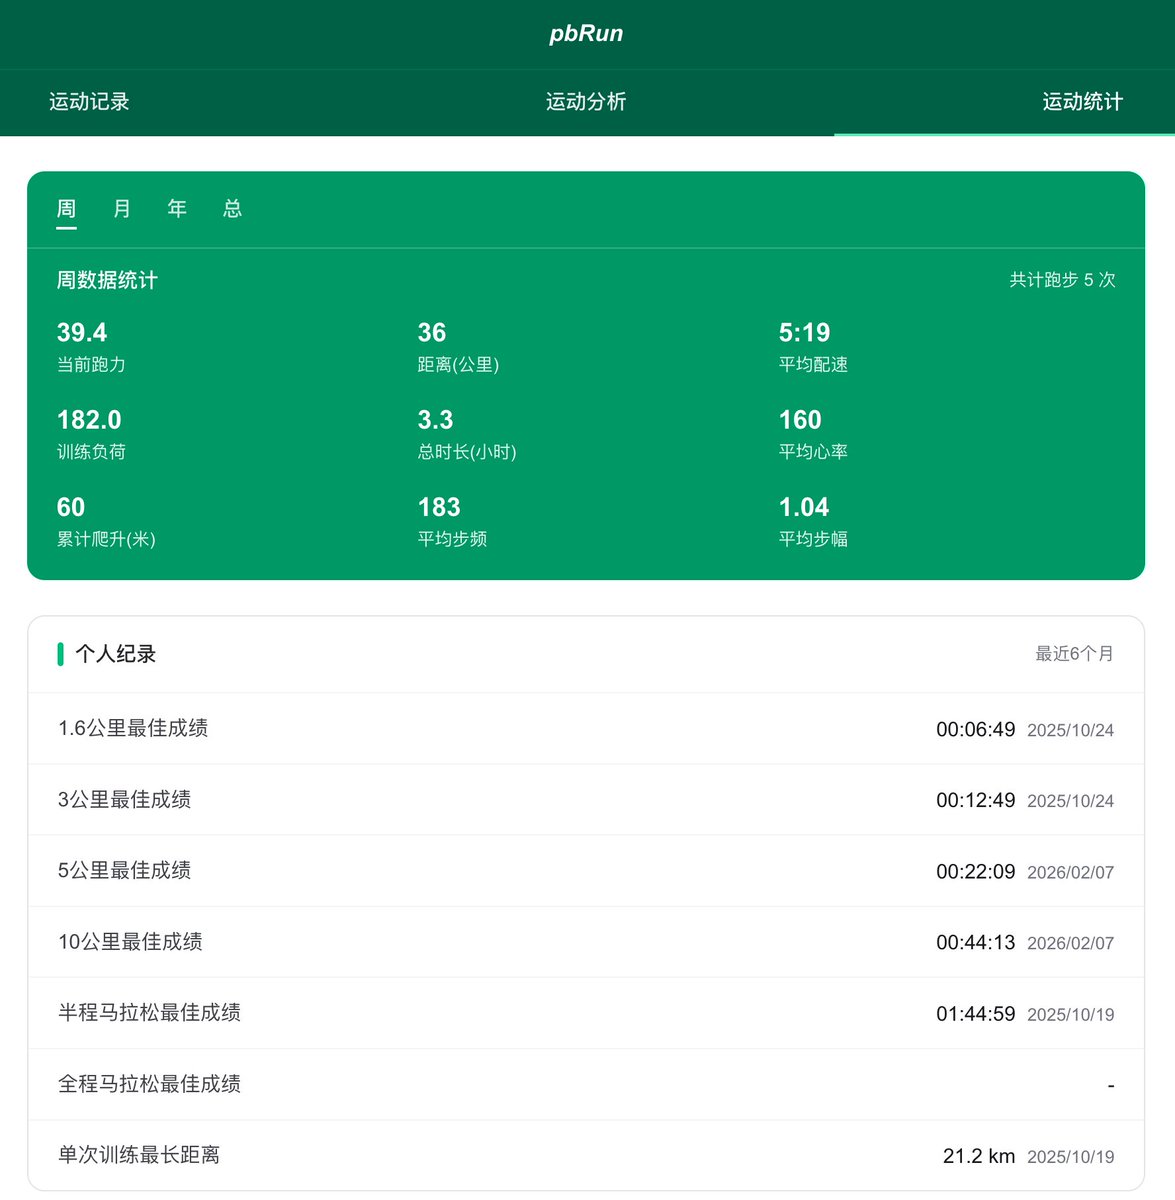This screenshot has height=1200, width=1175.
Task: Open the 半程马拉松最佳成绩 record row
Action: click(x=586, y=1013)
